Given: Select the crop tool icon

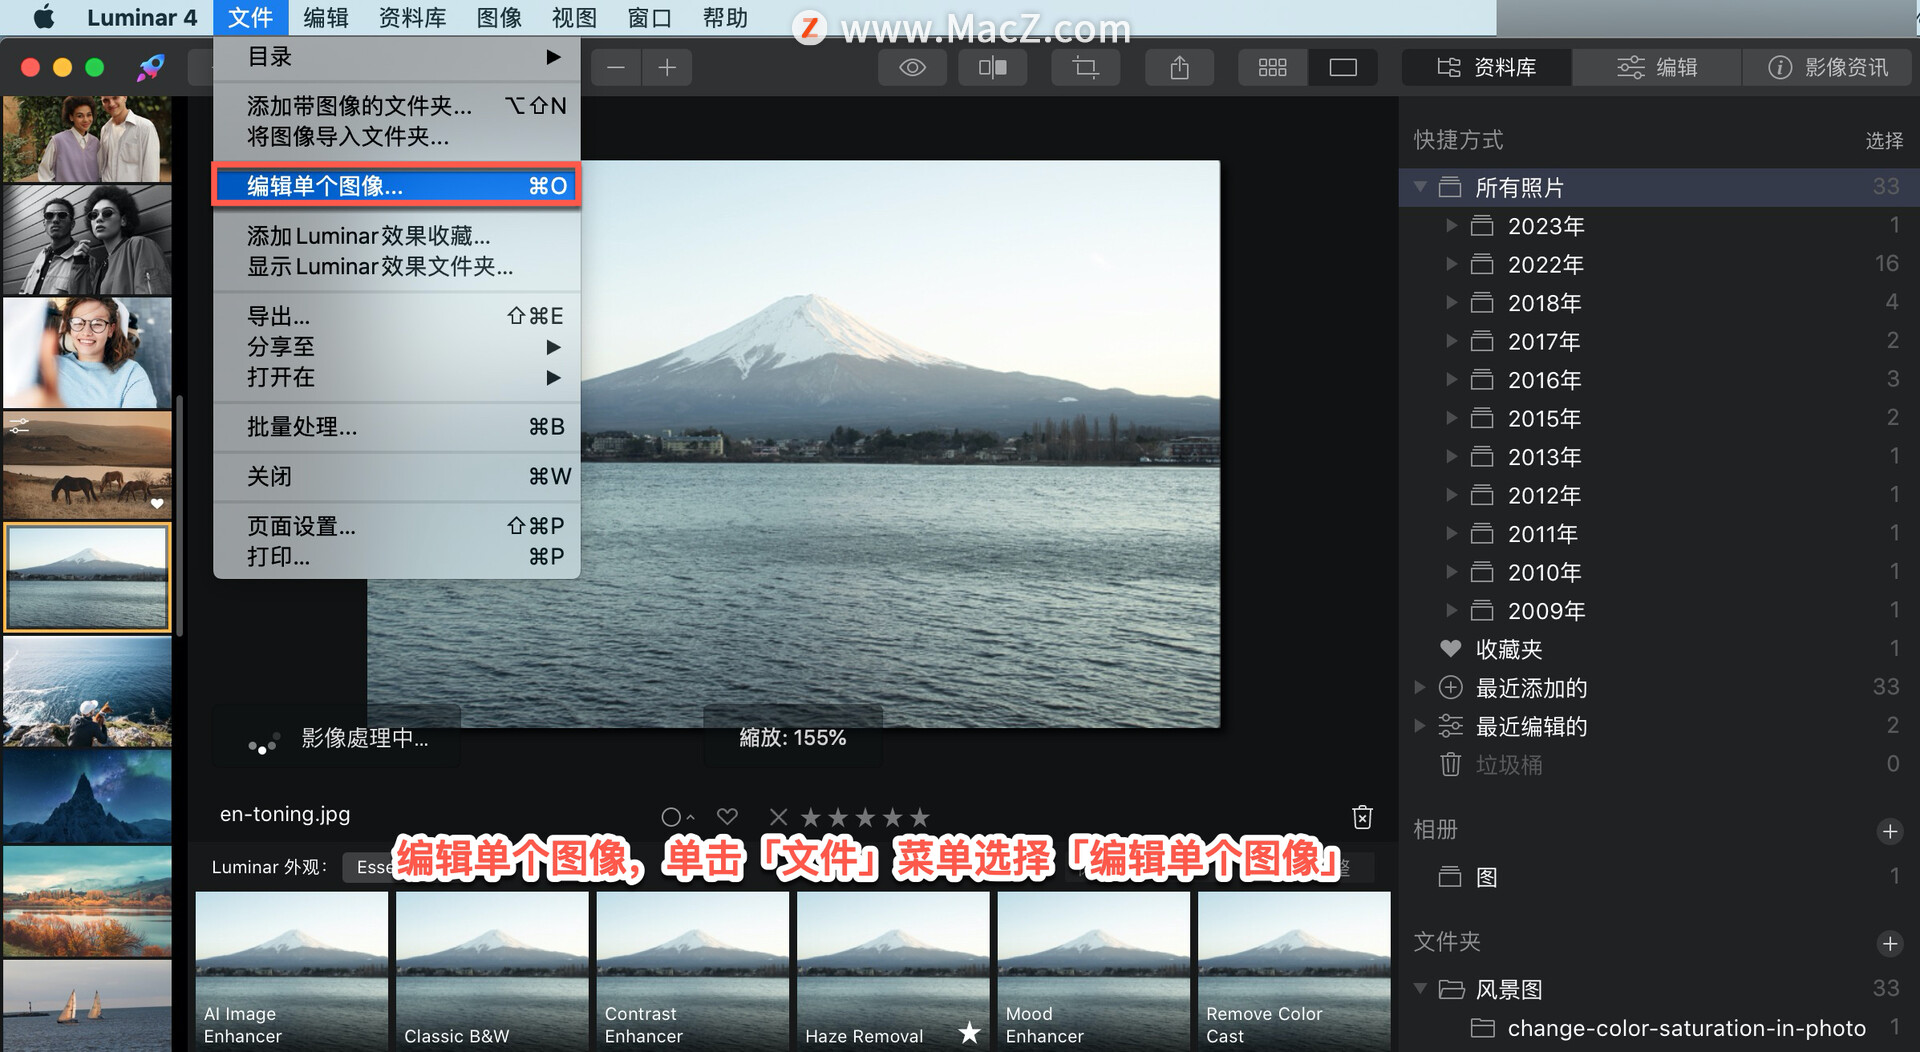Looking at the screenshot, I should pyautogui.click(x=1085, y=68).
